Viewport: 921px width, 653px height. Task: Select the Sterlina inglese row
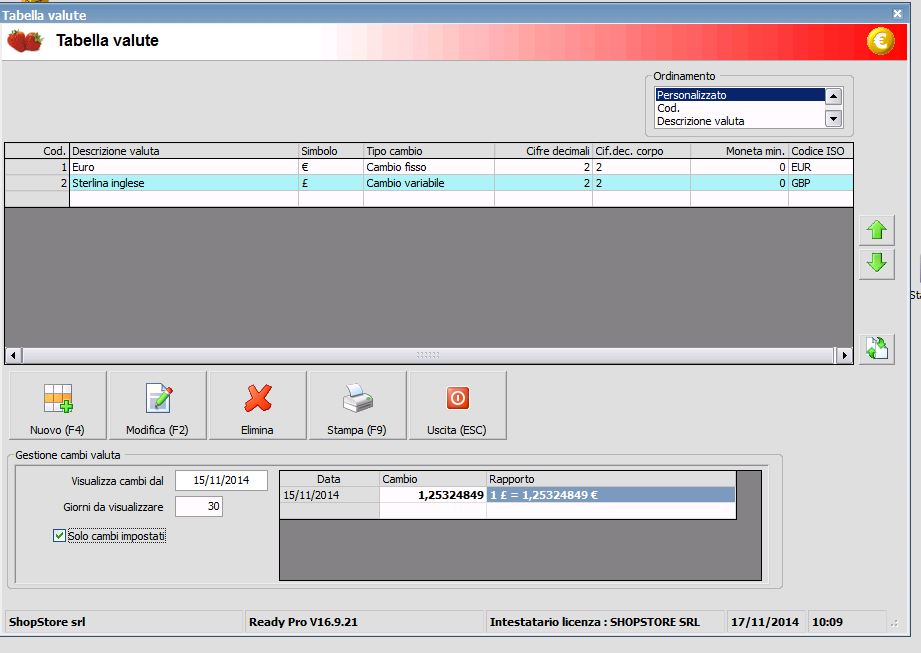point(429,183)
